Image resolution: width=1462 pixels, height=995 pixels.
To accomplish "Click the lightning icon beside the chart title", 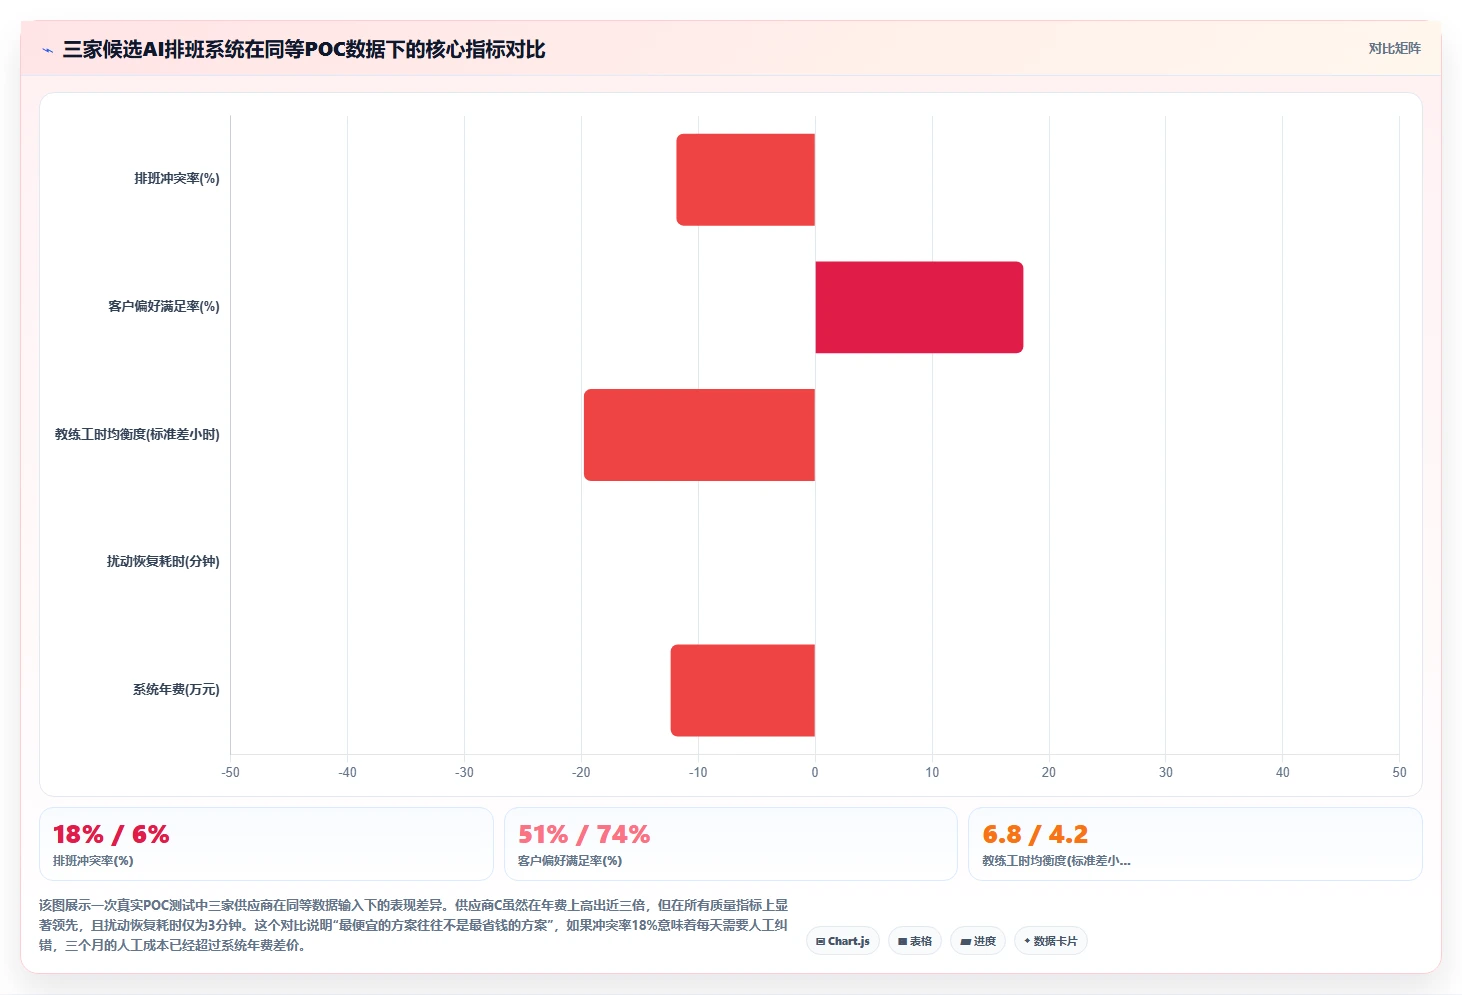I will tap(47, 50).
